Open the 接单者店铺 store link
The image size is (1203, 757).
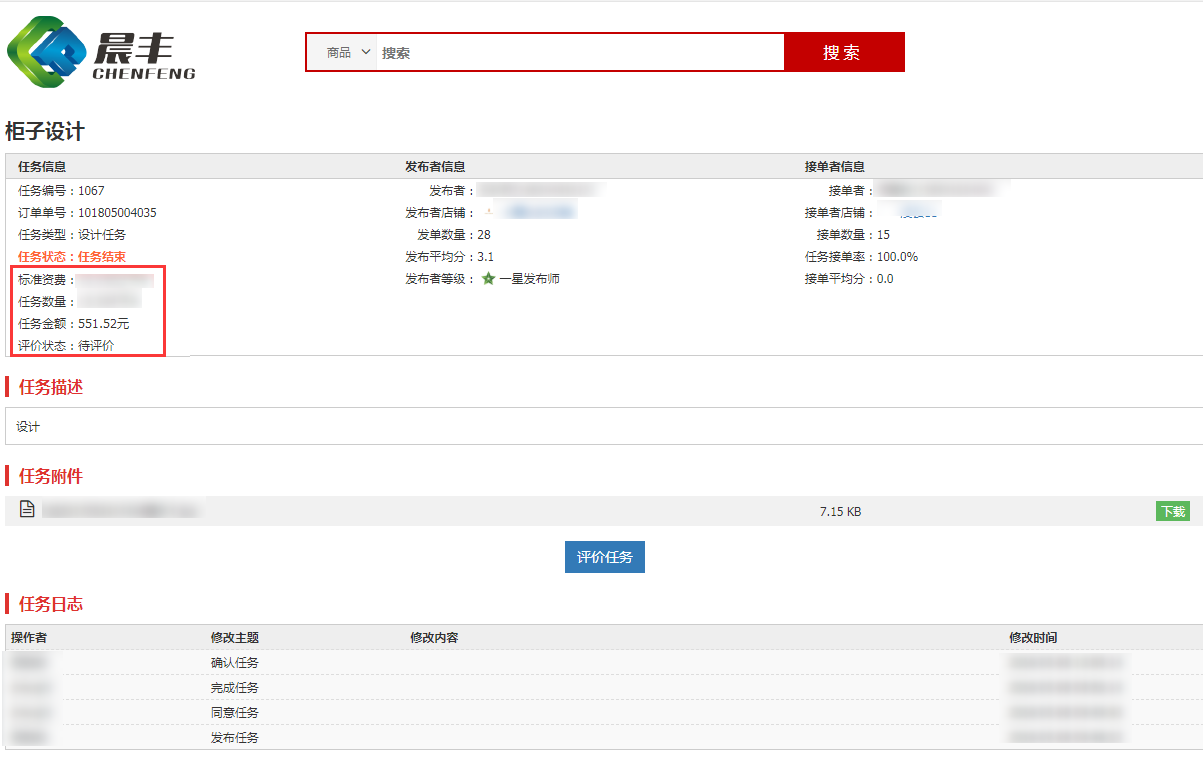pos(915,212)
